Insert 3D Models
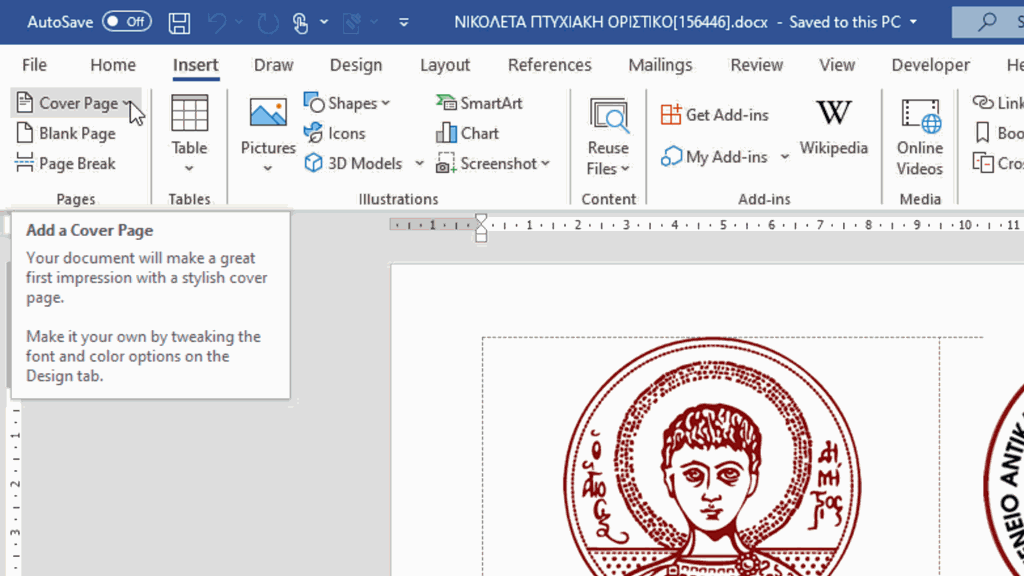Screen dimensions: 1024x576 pos(356,163)
